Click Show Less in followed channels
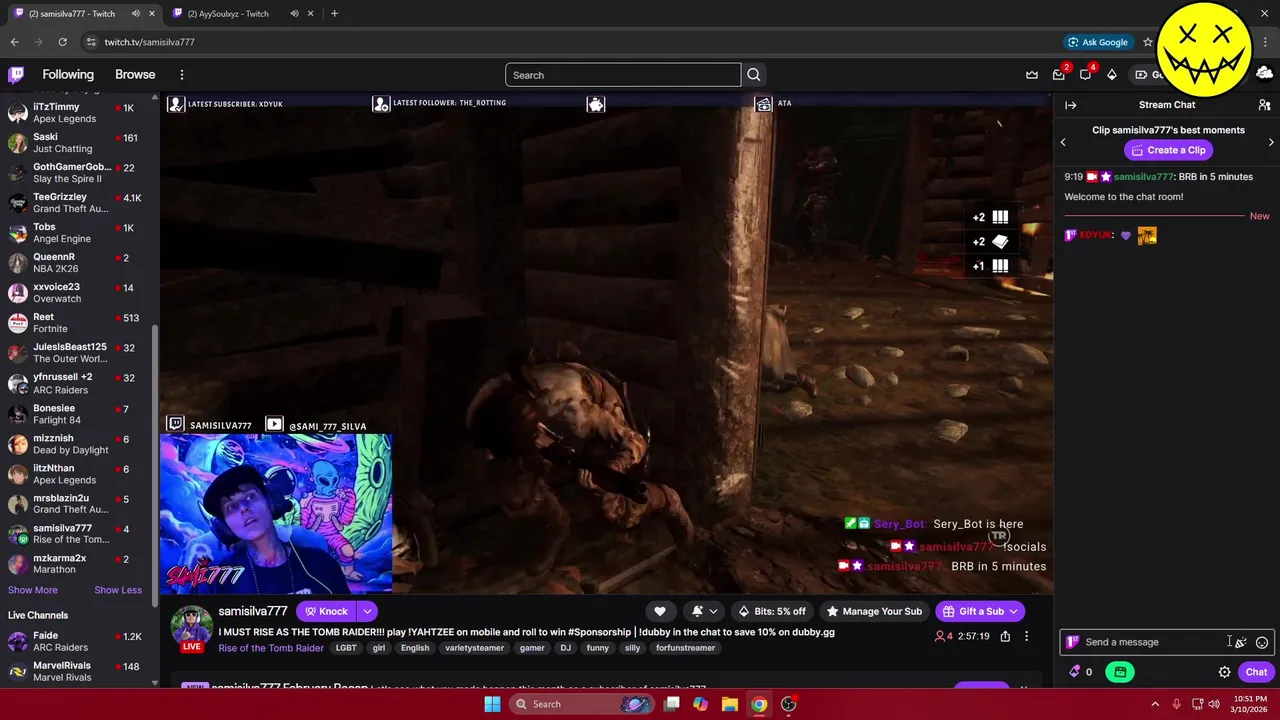The width and height of the screenshot is (1280, 720). pos(118,590)
